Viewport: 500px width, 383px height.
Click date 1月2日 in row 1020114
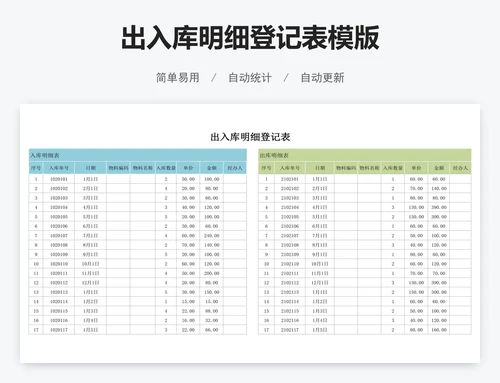pyautogui.click(x=91, y=302)
